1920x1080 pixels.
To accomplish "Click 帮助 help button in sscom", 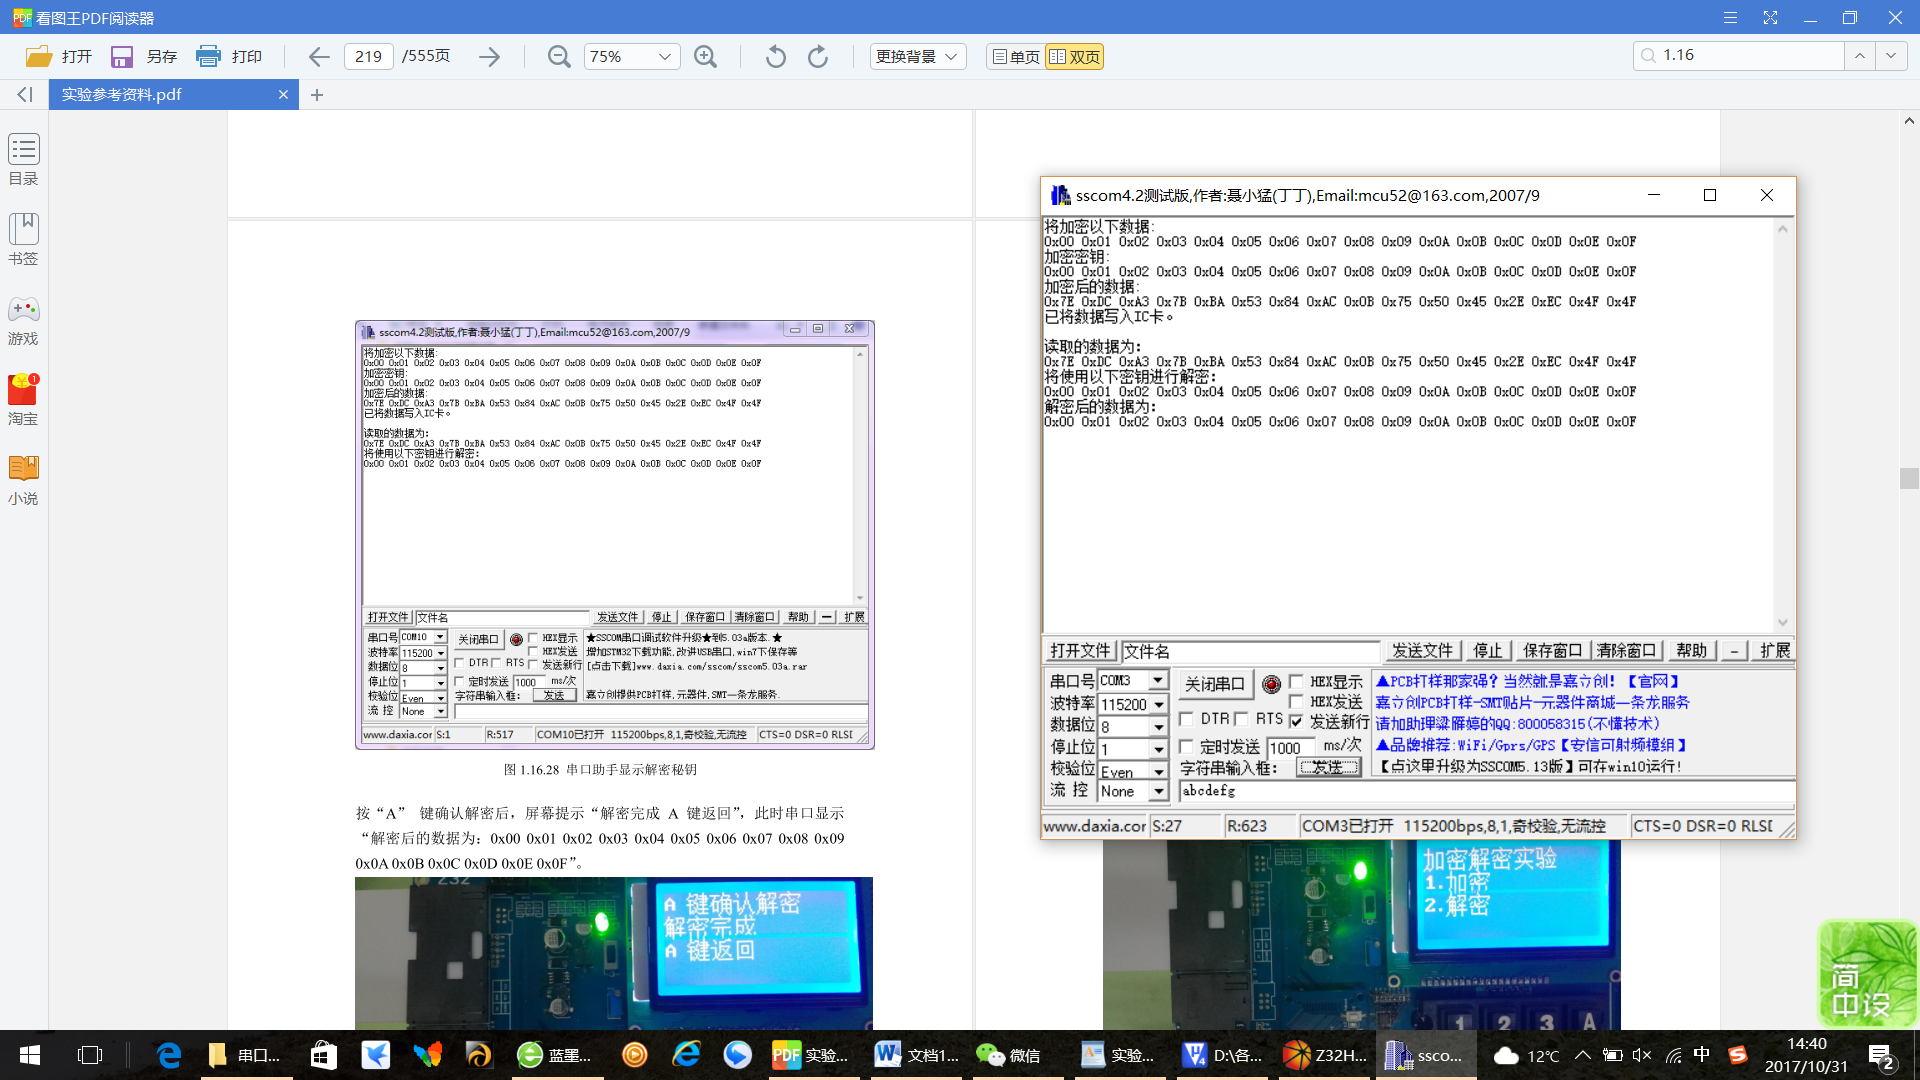I will click(x=1691, y=651).
